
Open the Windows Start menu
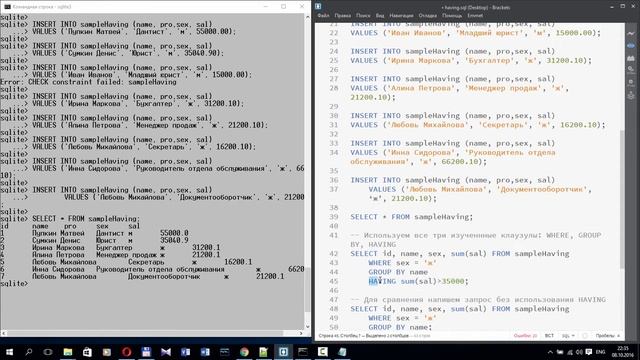9,351
